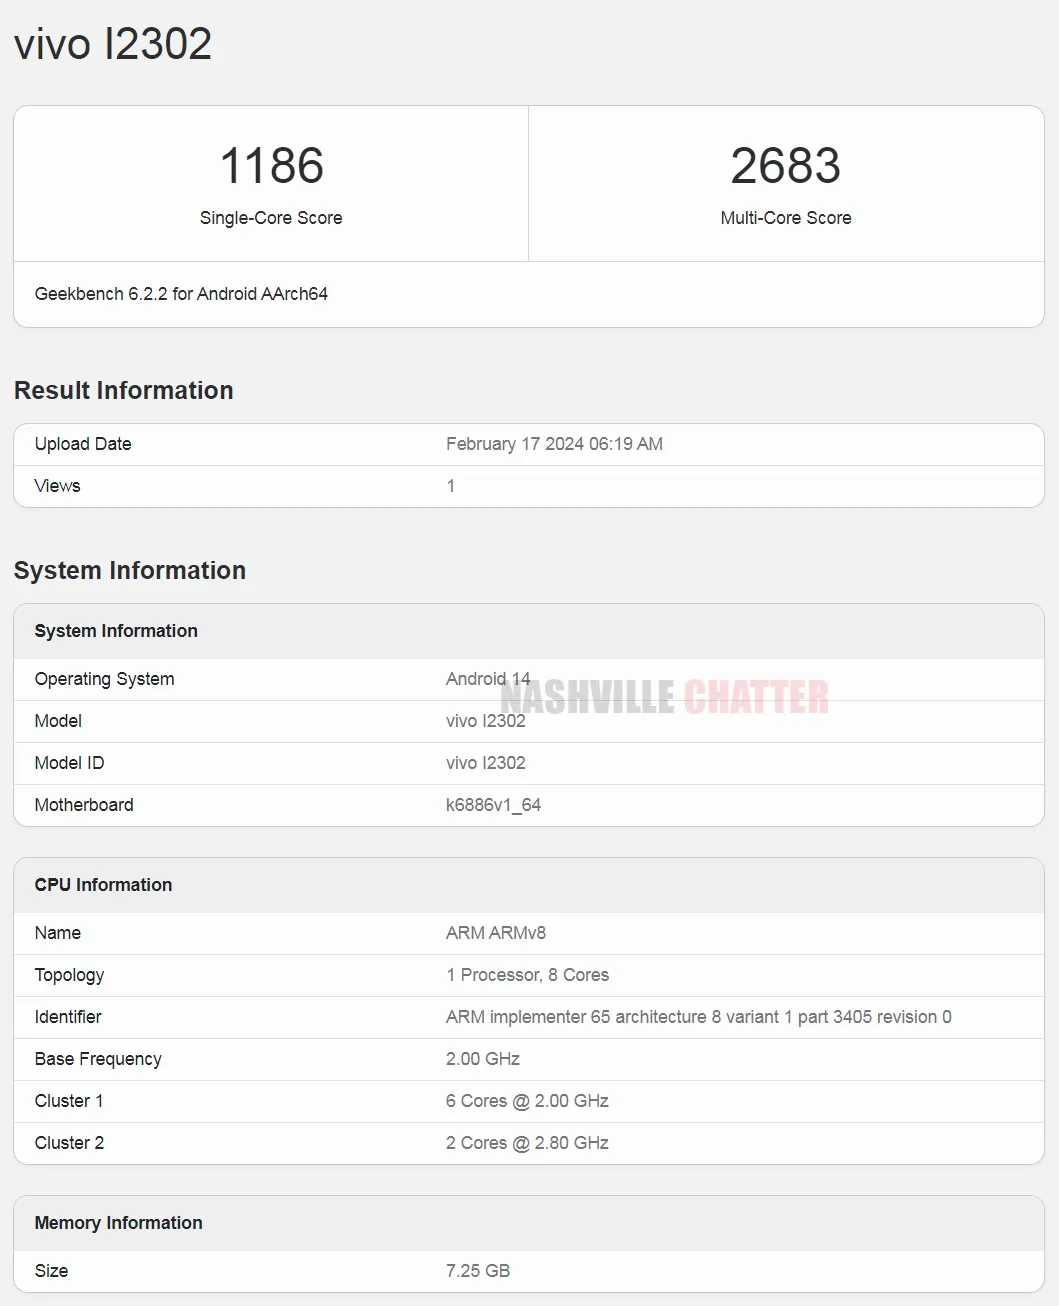Select '1 Processor, 8 Cores' value
Image resolution: width=1059 pixels, height=1306 pixels.
(528, 975)
